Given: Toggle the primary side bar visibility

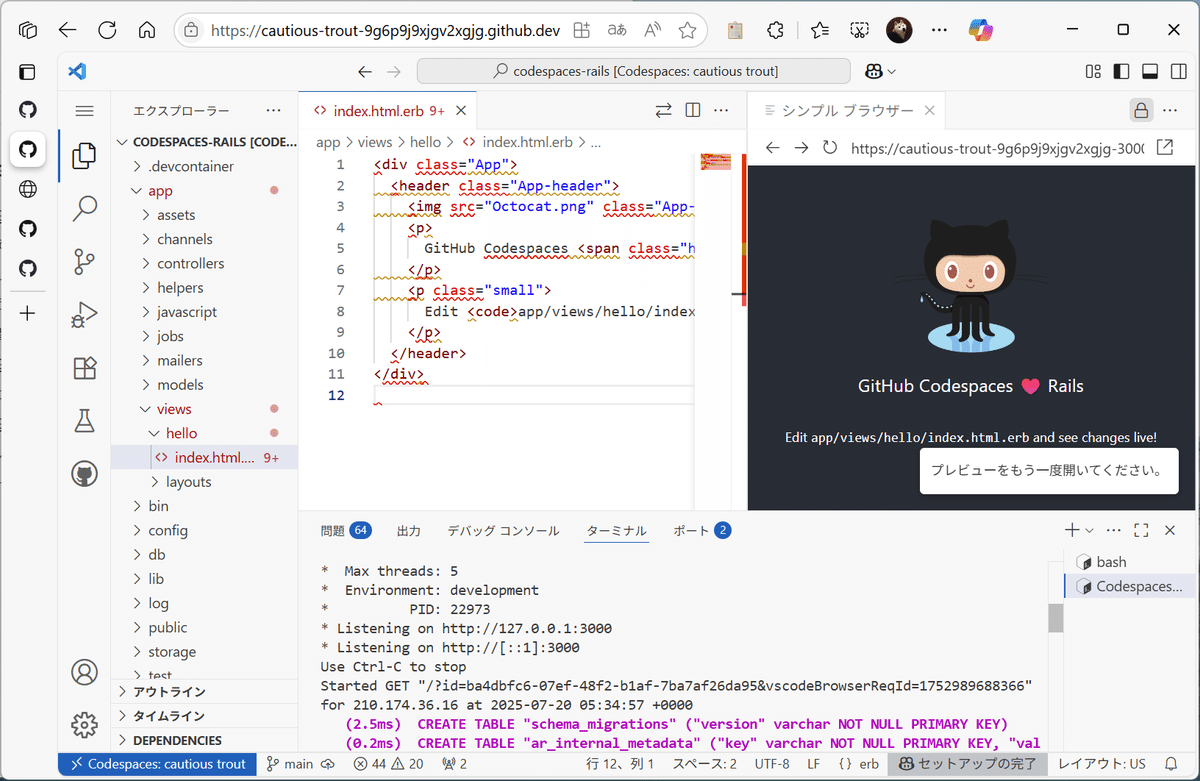Looking at the screenshot, I should point(1121,72).
